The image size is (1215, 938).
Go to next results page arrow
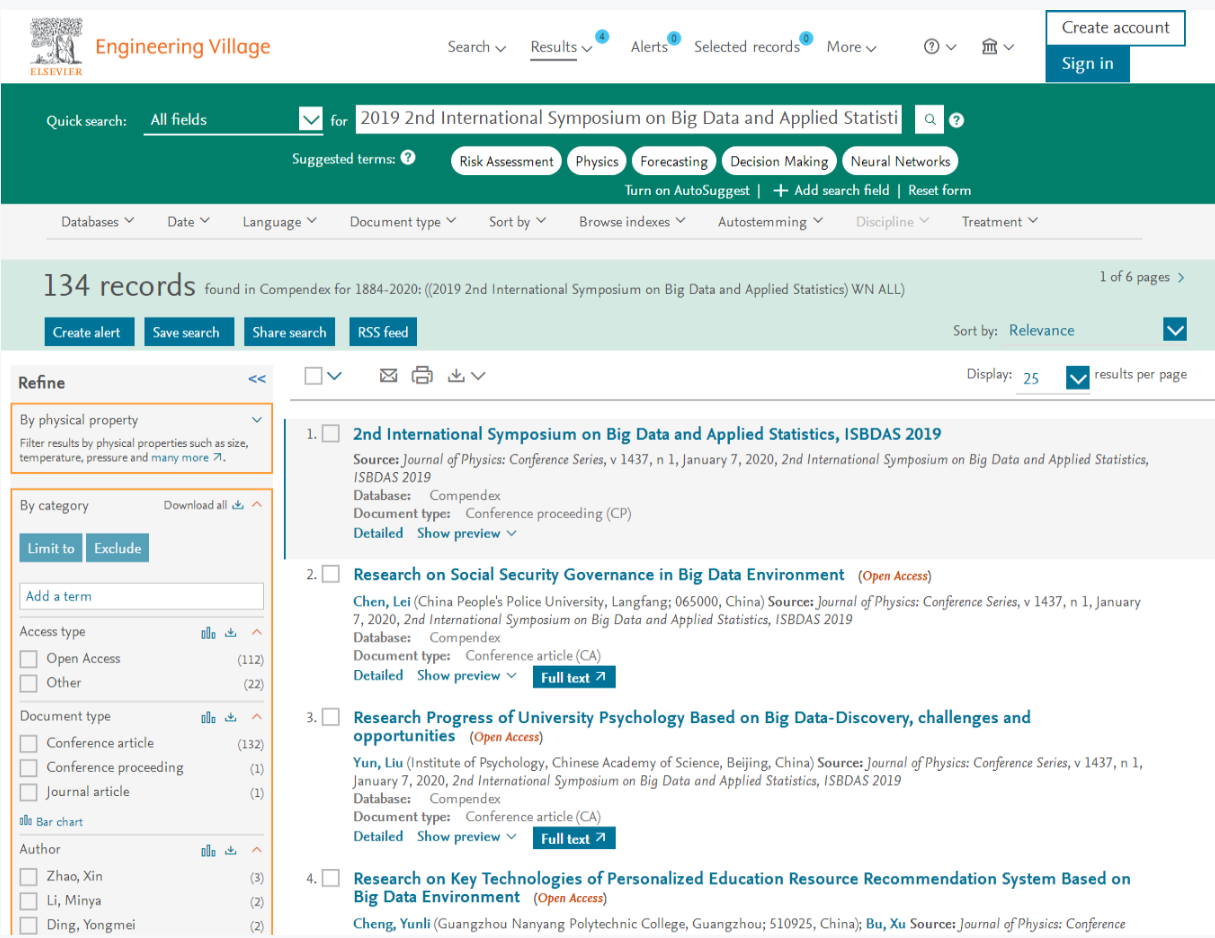(1181, 278)
